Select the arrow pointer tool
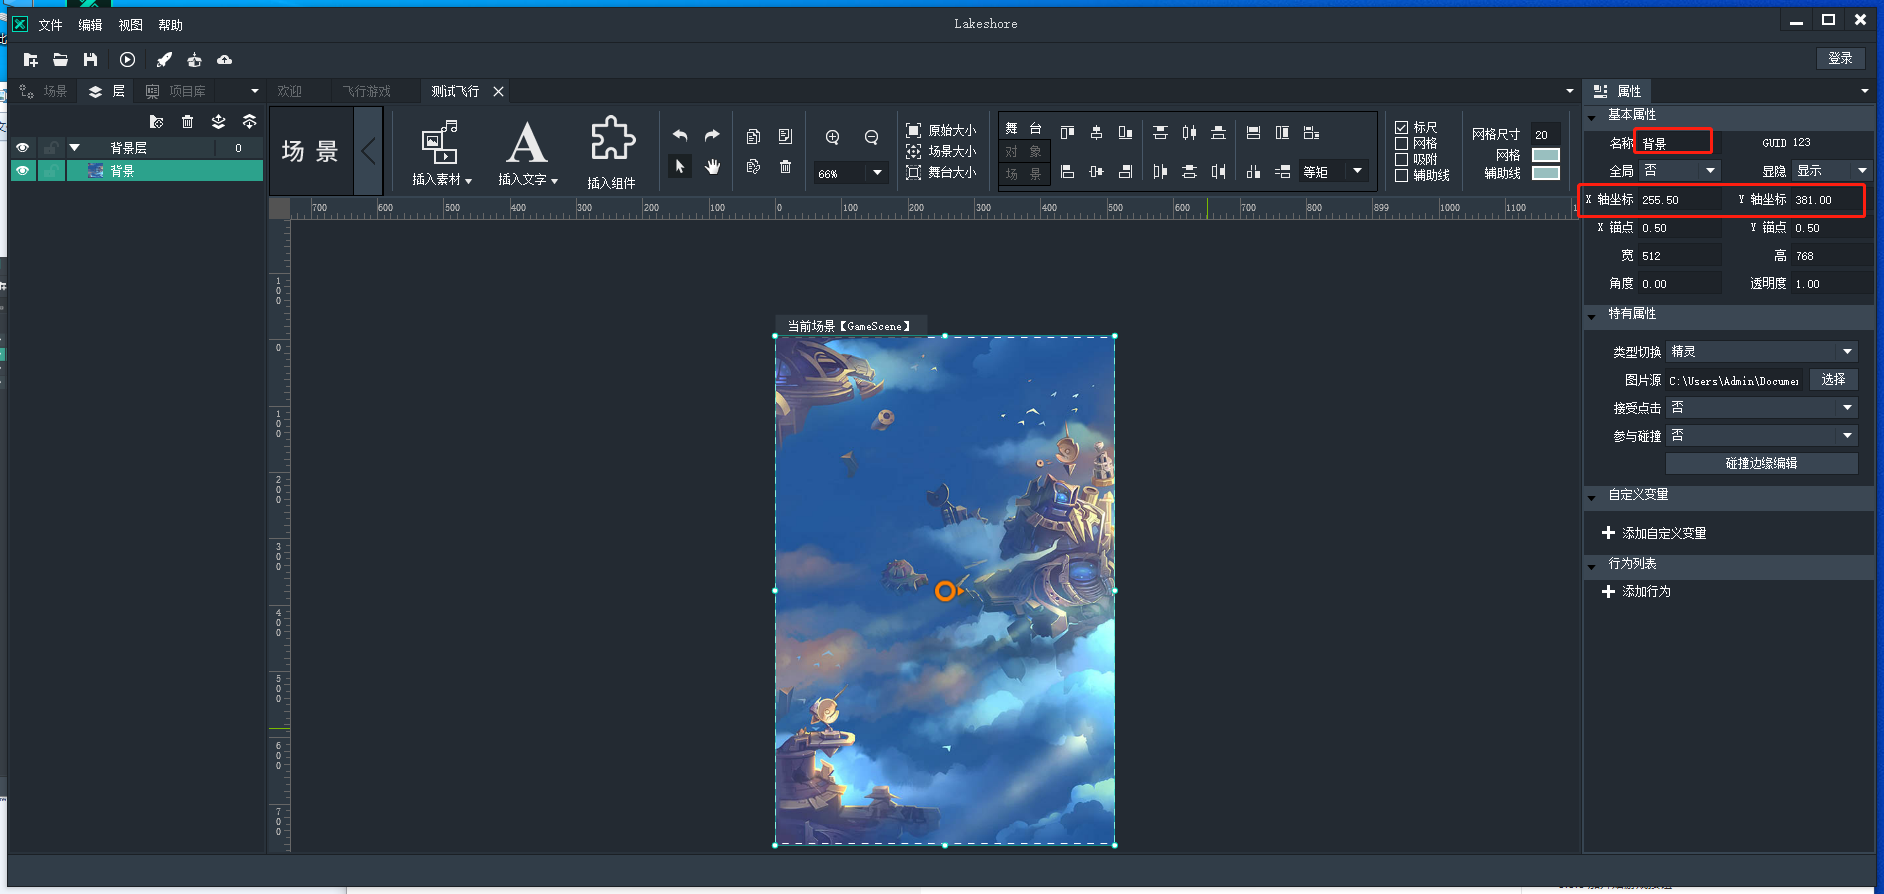 click(680, 166)
